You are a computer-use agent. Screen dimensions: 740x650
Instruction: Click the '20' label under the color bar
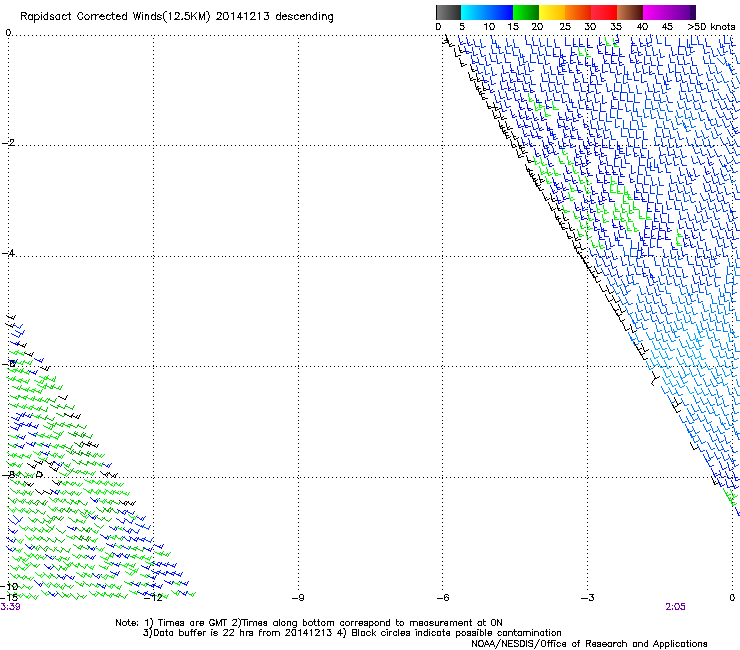point(537,27)
